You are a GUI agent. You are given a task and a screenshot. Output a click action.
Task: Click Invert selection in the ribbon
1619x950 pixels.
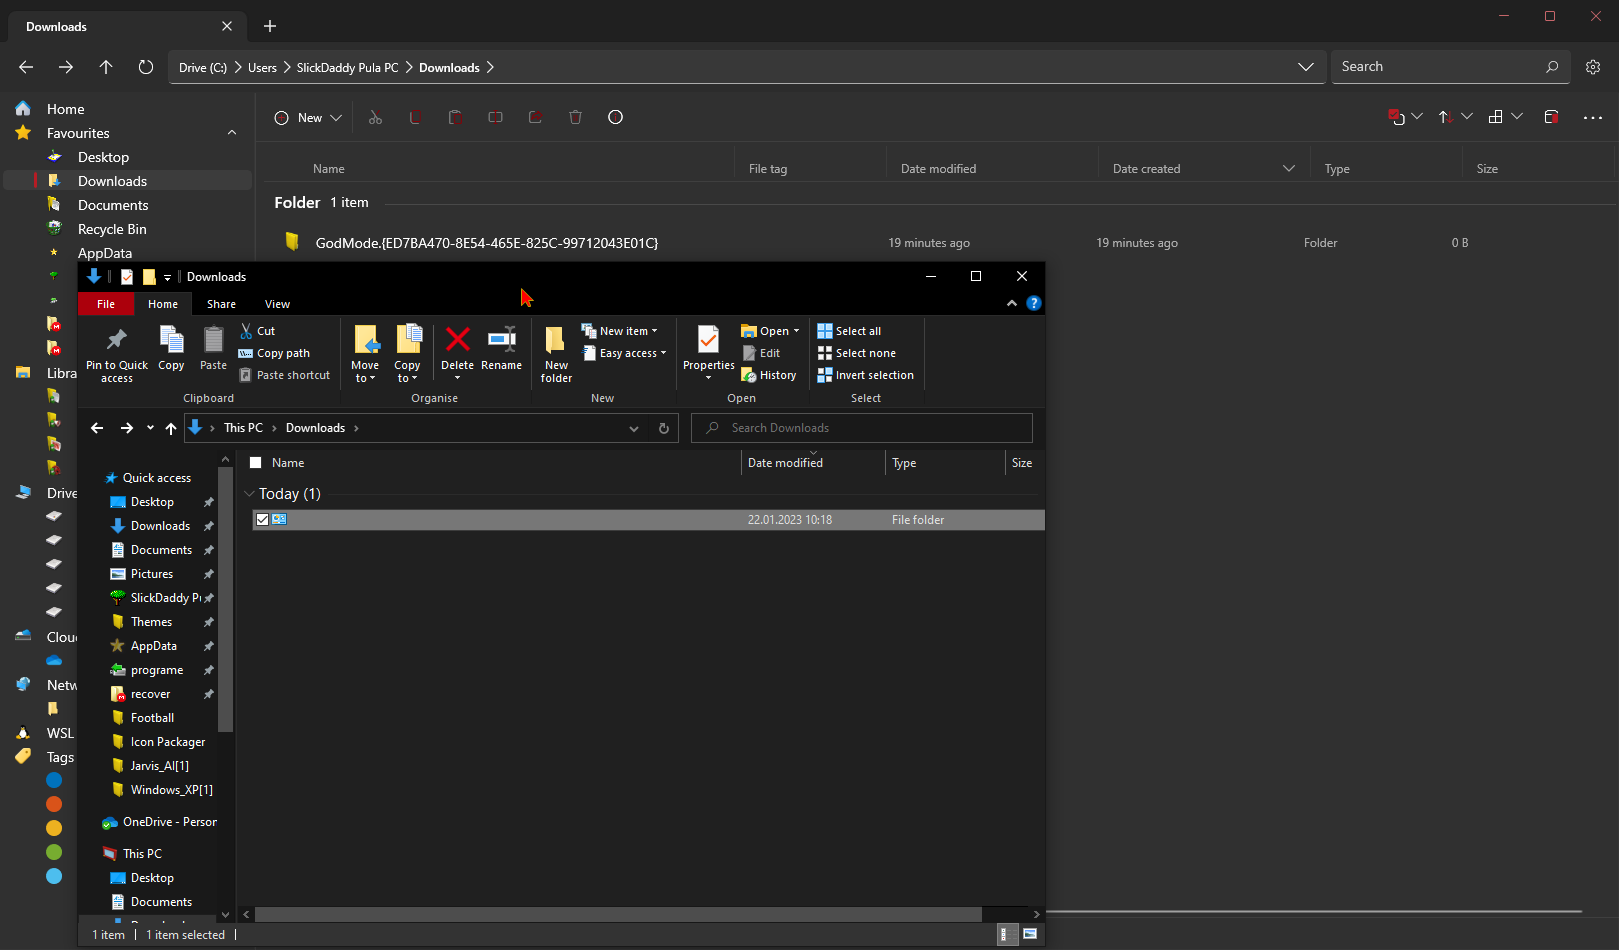(866, 375)
